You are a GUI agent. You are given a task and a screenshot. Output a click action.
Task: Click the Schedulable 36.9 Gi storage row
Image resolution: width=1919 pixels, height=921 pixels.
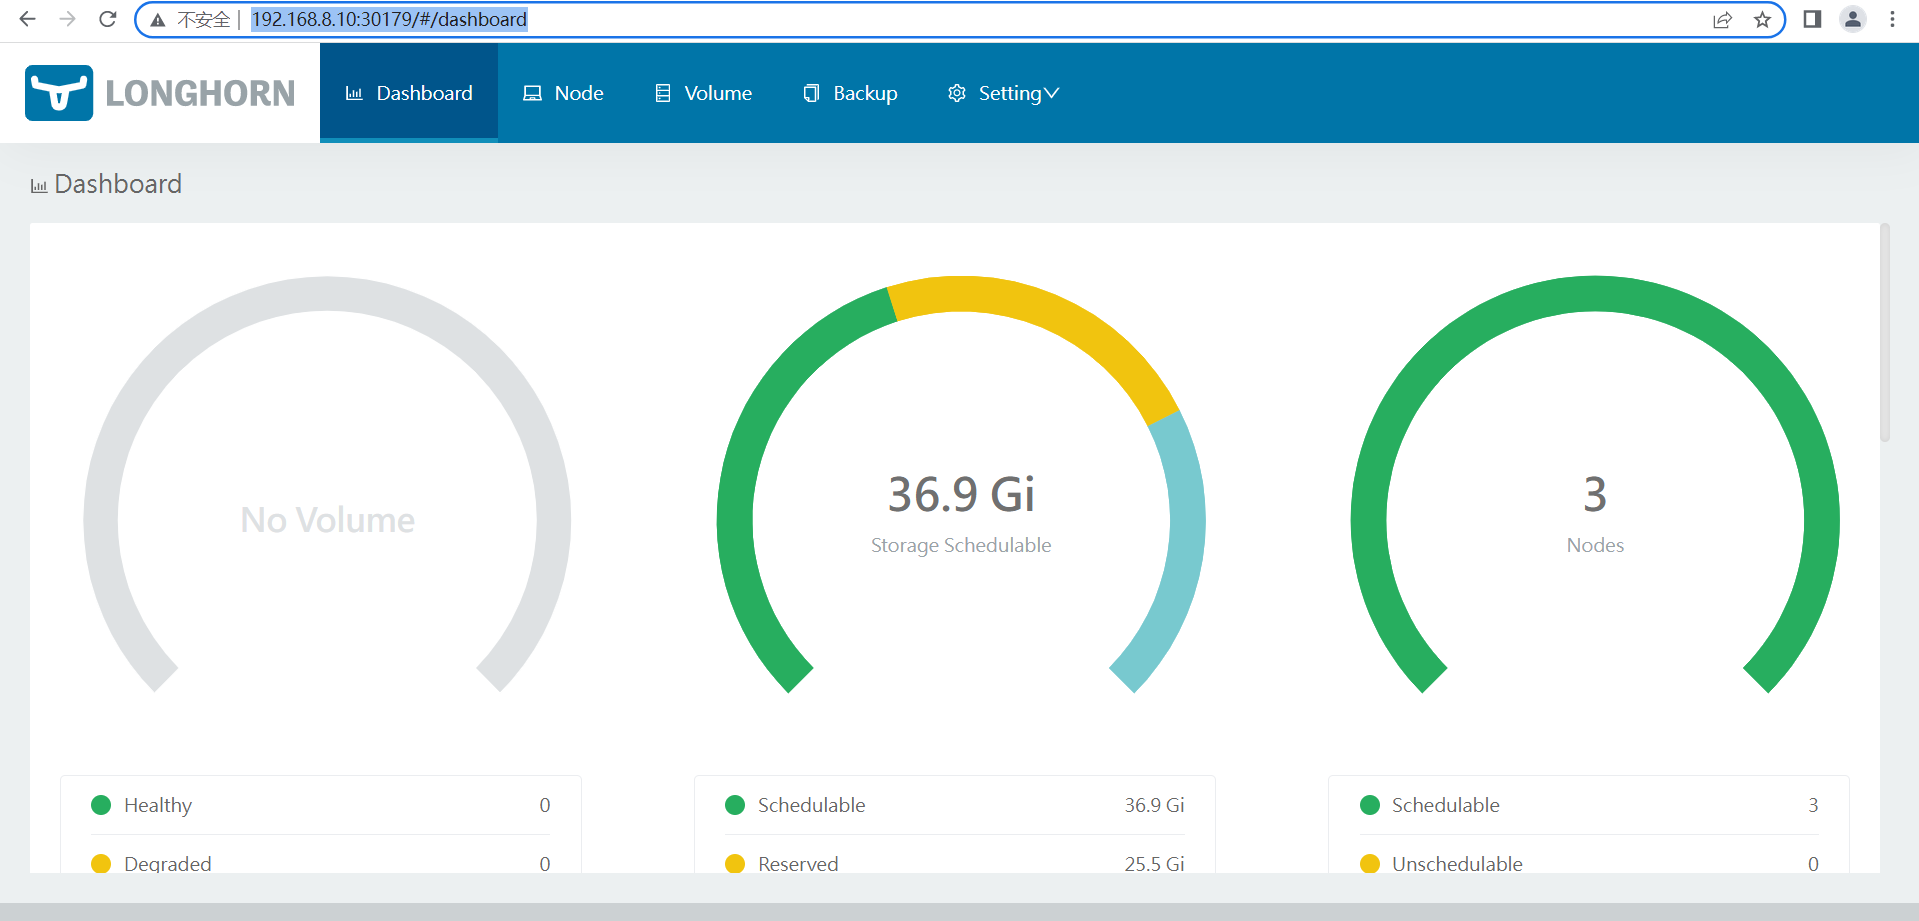coord(955,805)
